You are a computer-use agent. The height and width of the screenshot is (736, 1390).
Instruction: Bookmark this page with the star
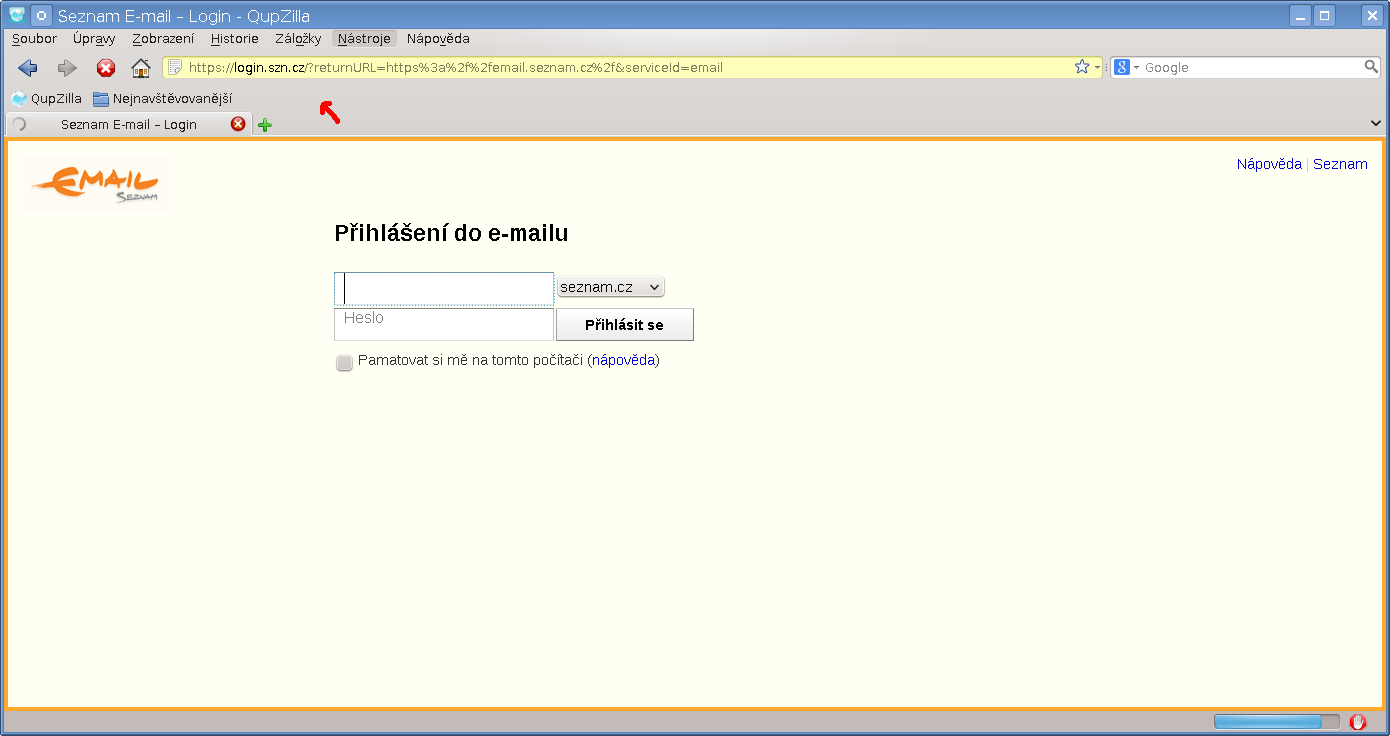(1081, 67)
